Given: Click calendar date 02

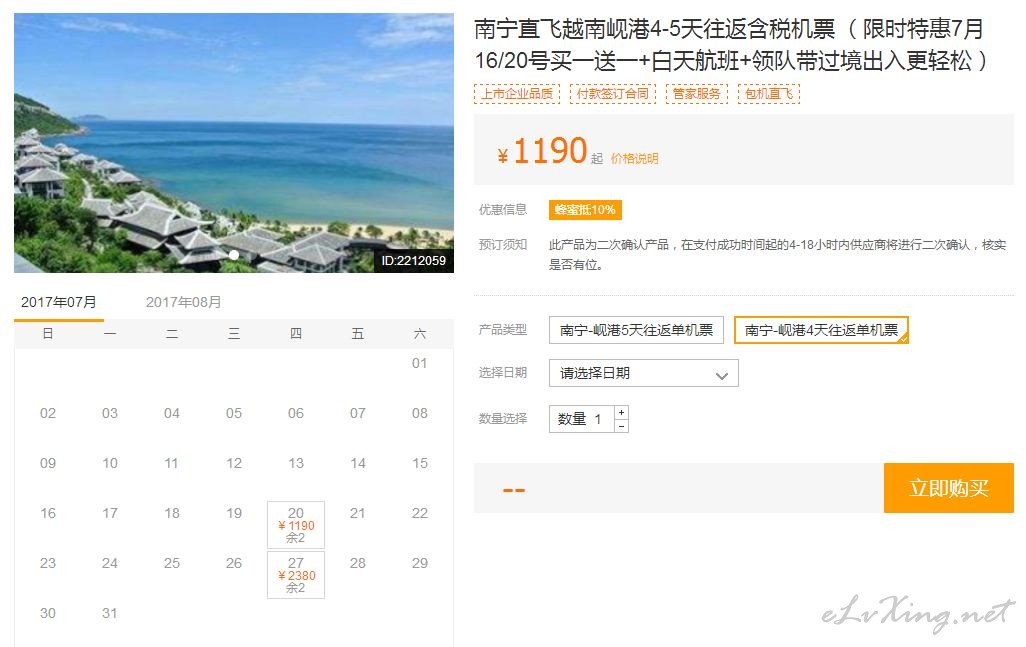Looking at the screenshot, I should coord(48,413).
